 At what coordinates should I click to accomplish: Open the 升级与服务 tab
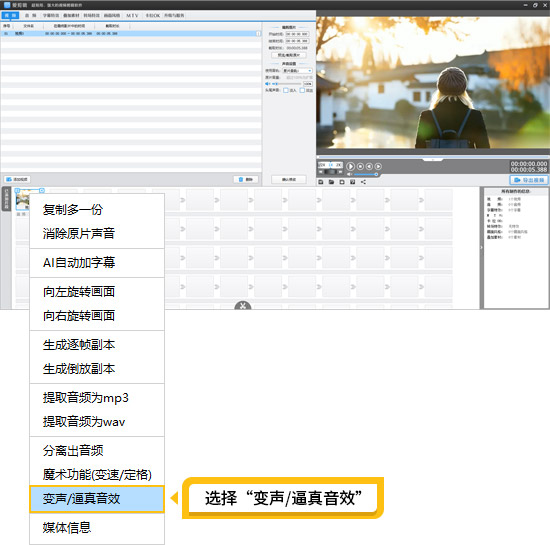(174, 15)
